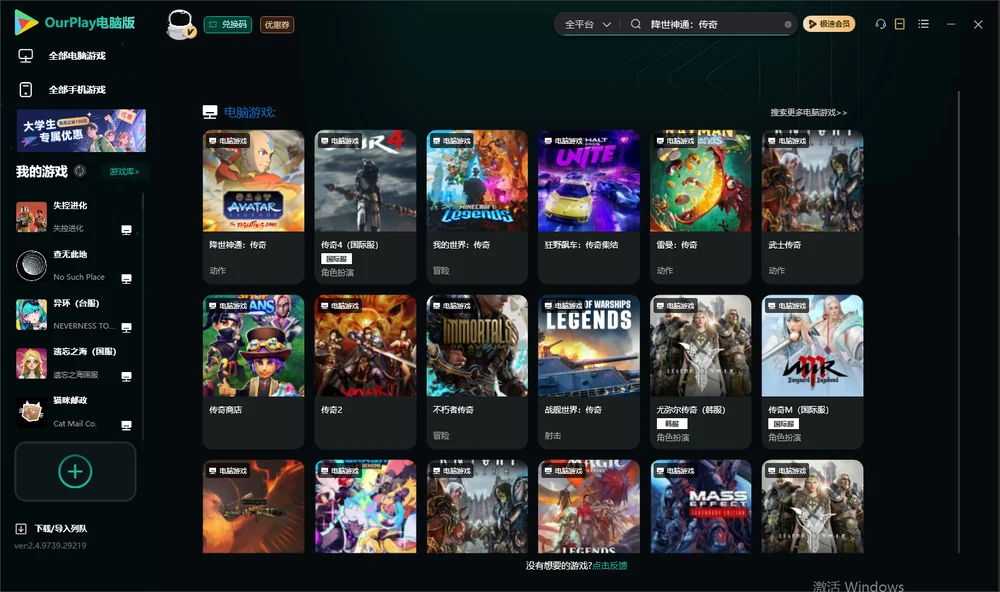
Task: Refresh the 我的游戏 list
Action: (80, 171)
